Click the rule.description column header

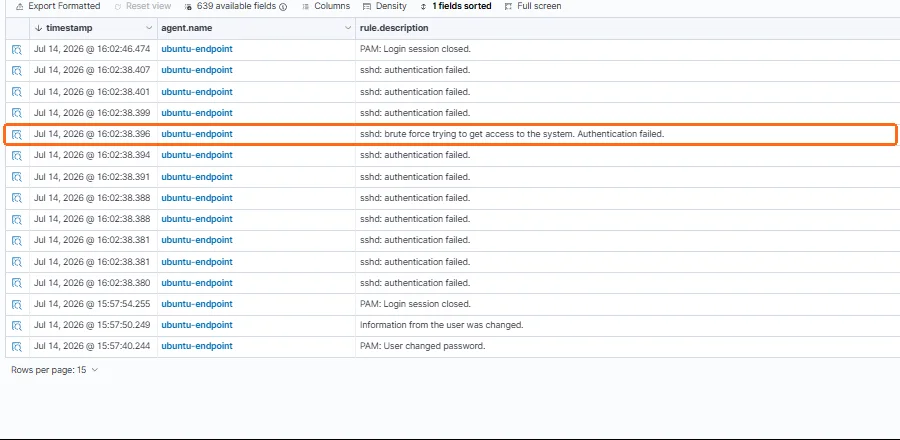tap(394, 28)
